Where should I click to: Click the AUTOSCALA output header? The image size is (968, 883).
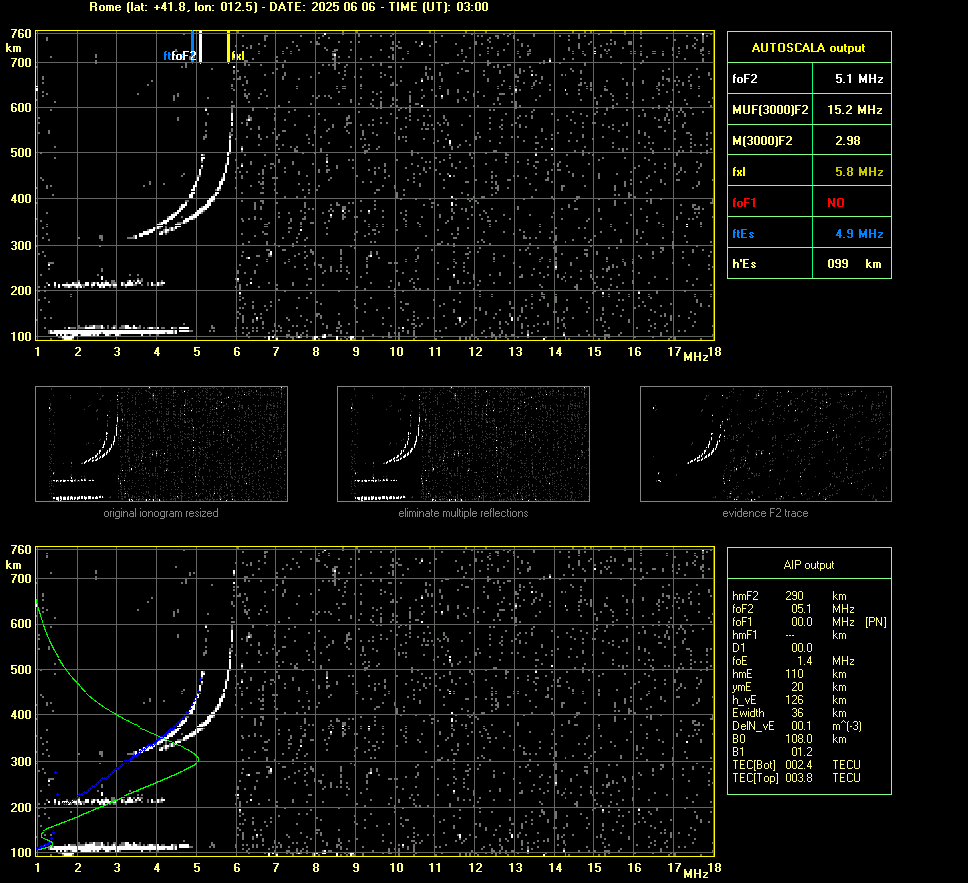pyautogui.click(x=808, y=48)
